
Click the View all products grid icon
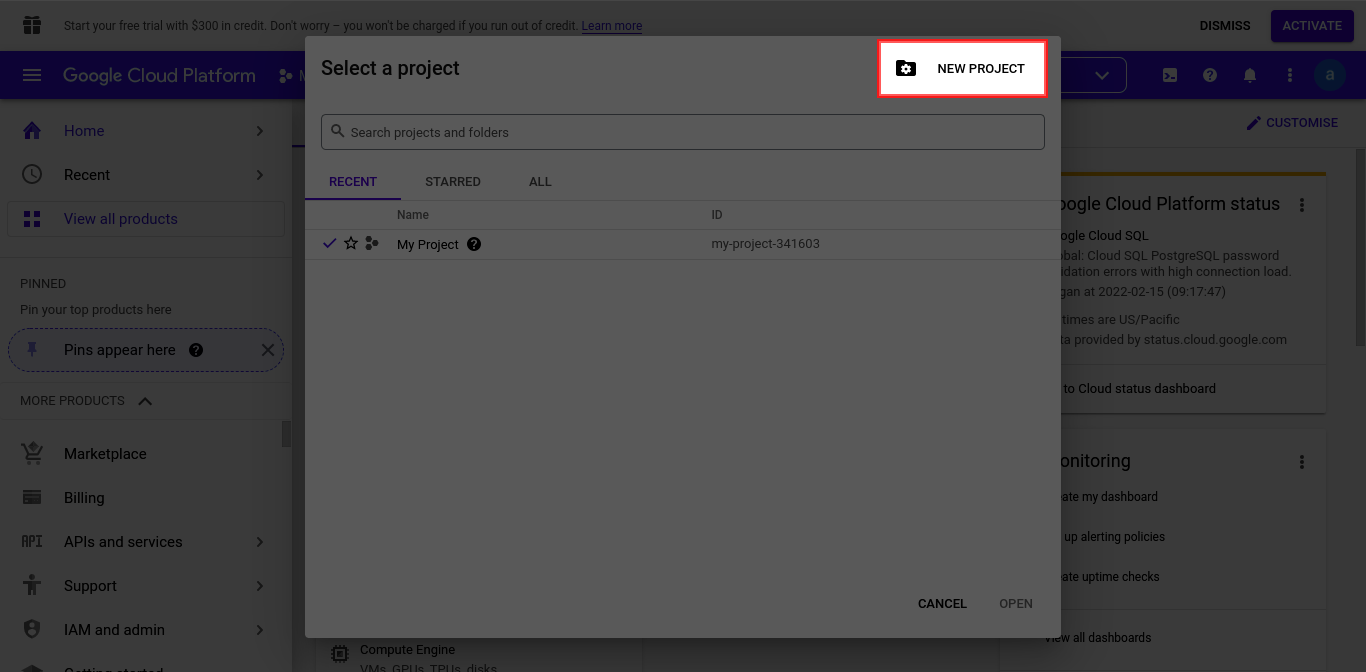click(32, 219)
